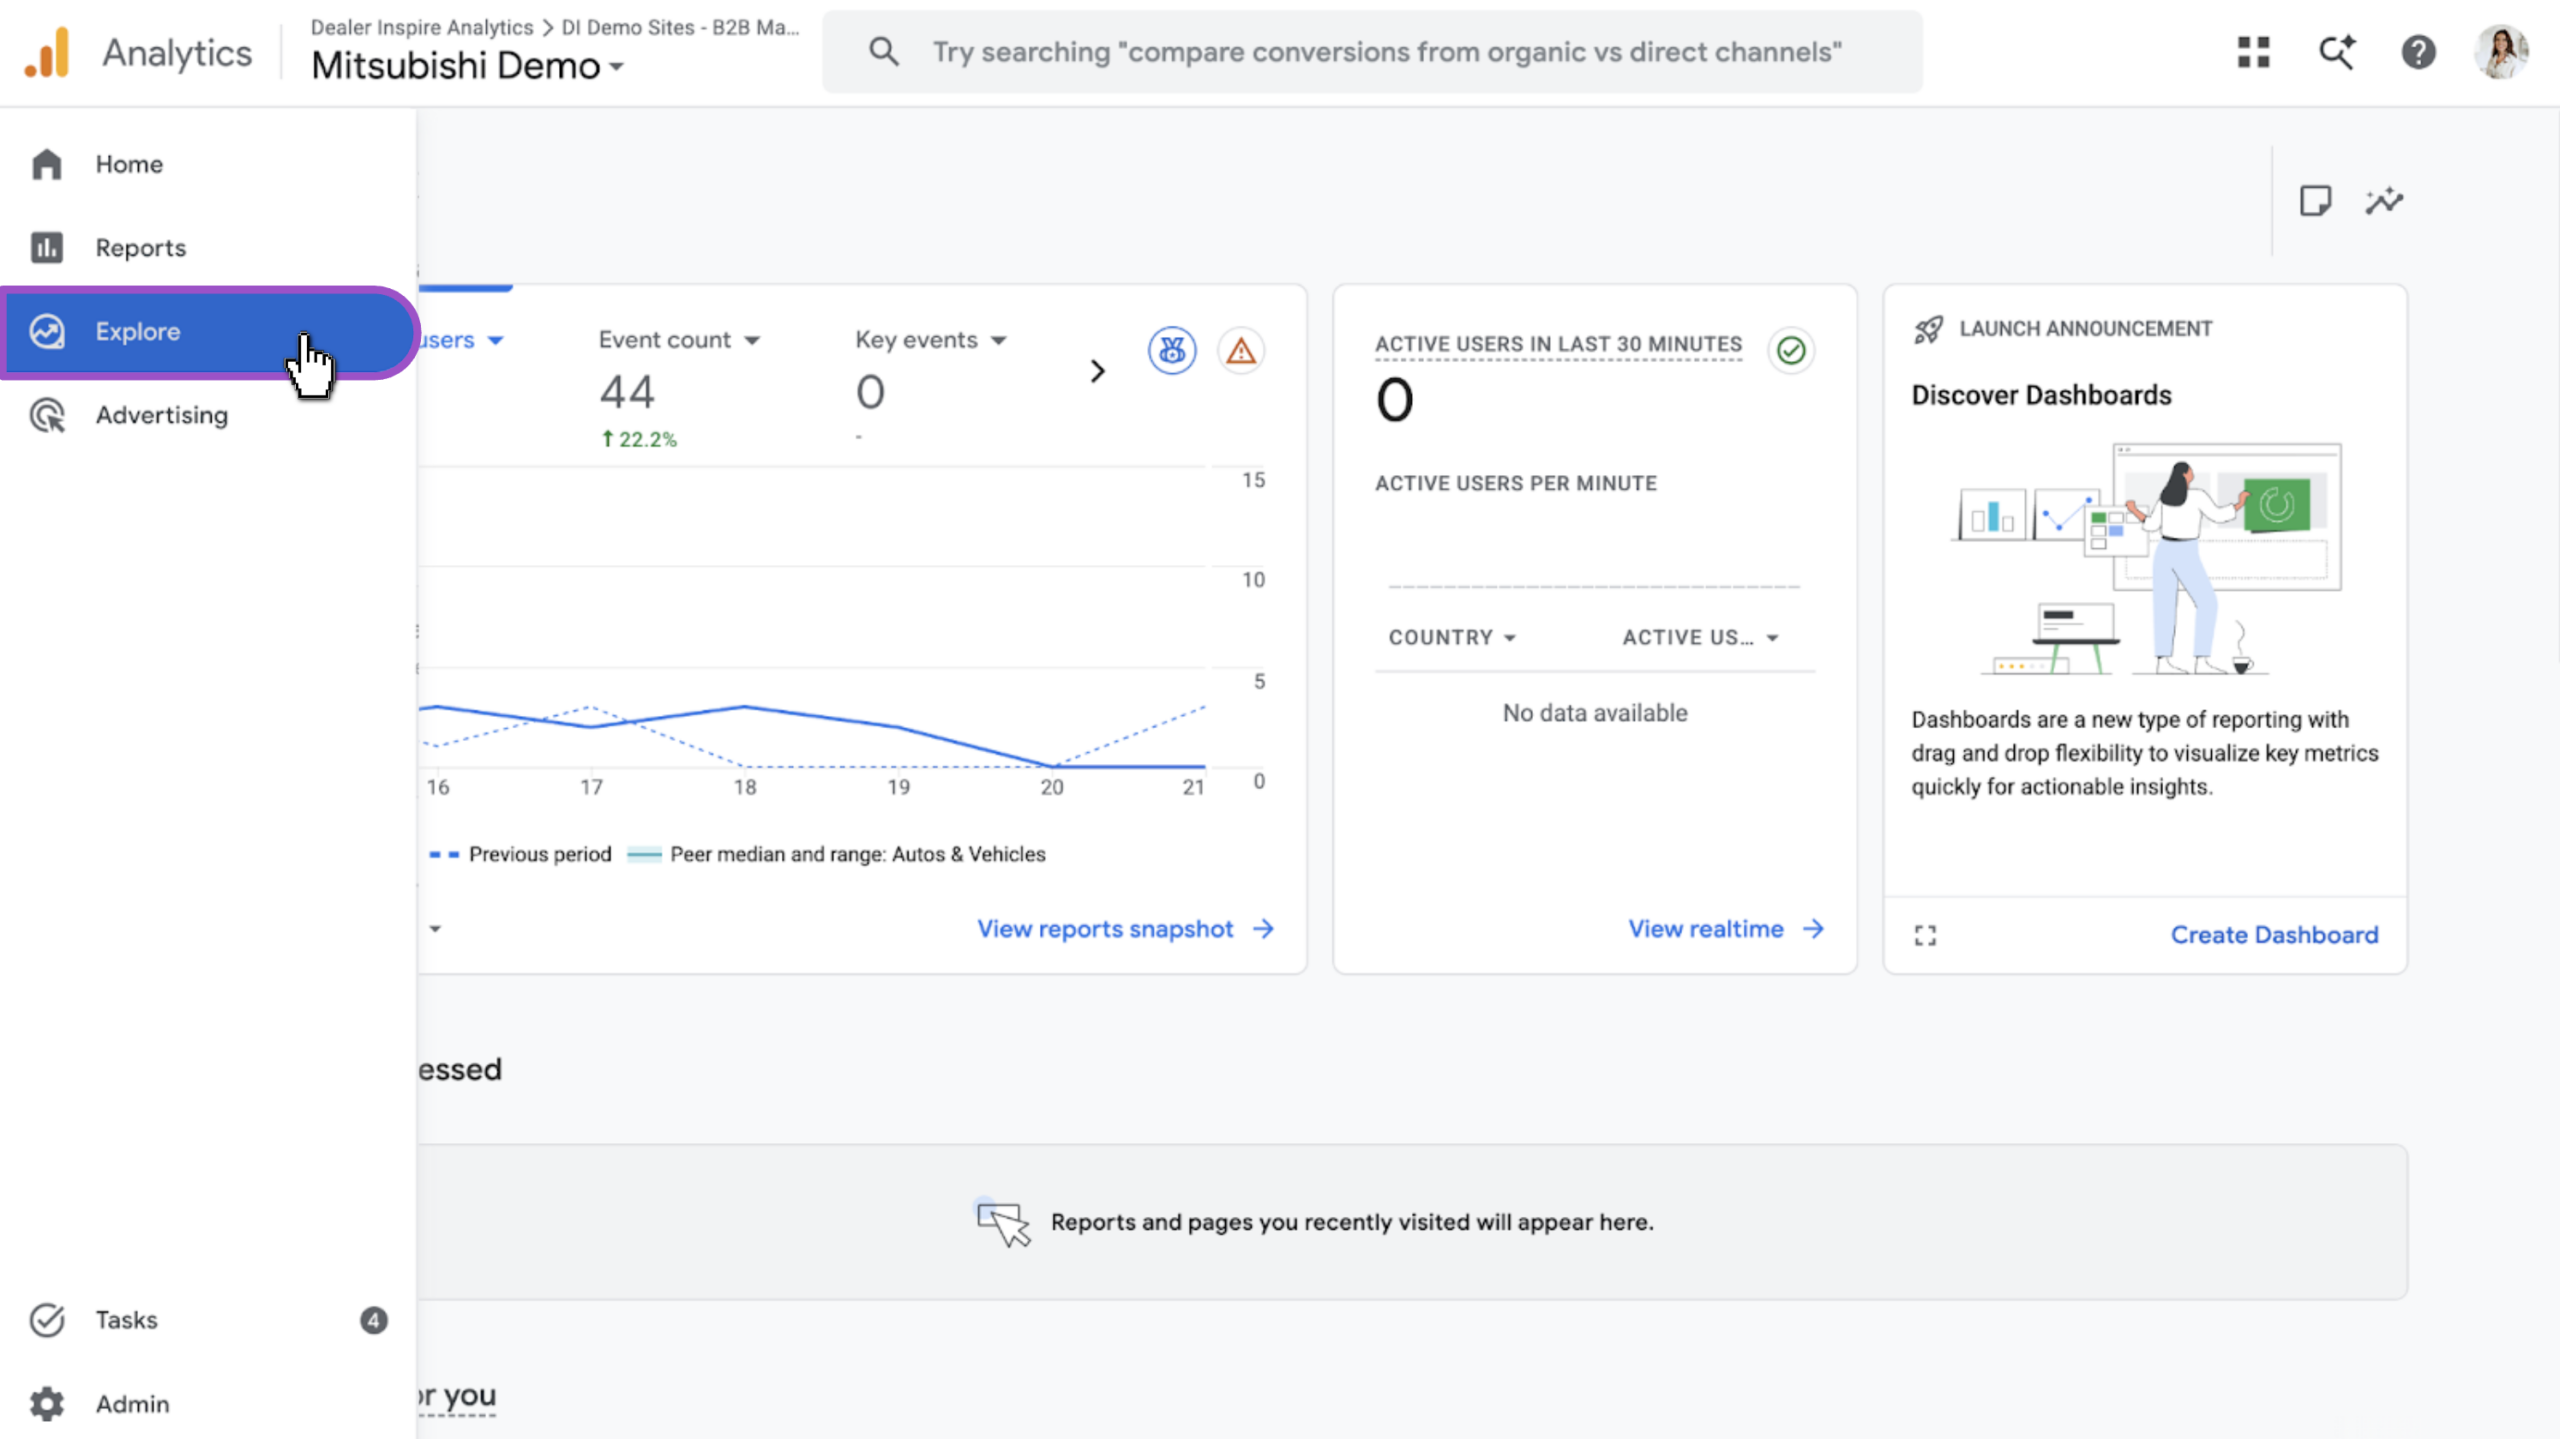Click the No data available text
Viewport: 2560px width, 1439px height.
click(1595, 713)
